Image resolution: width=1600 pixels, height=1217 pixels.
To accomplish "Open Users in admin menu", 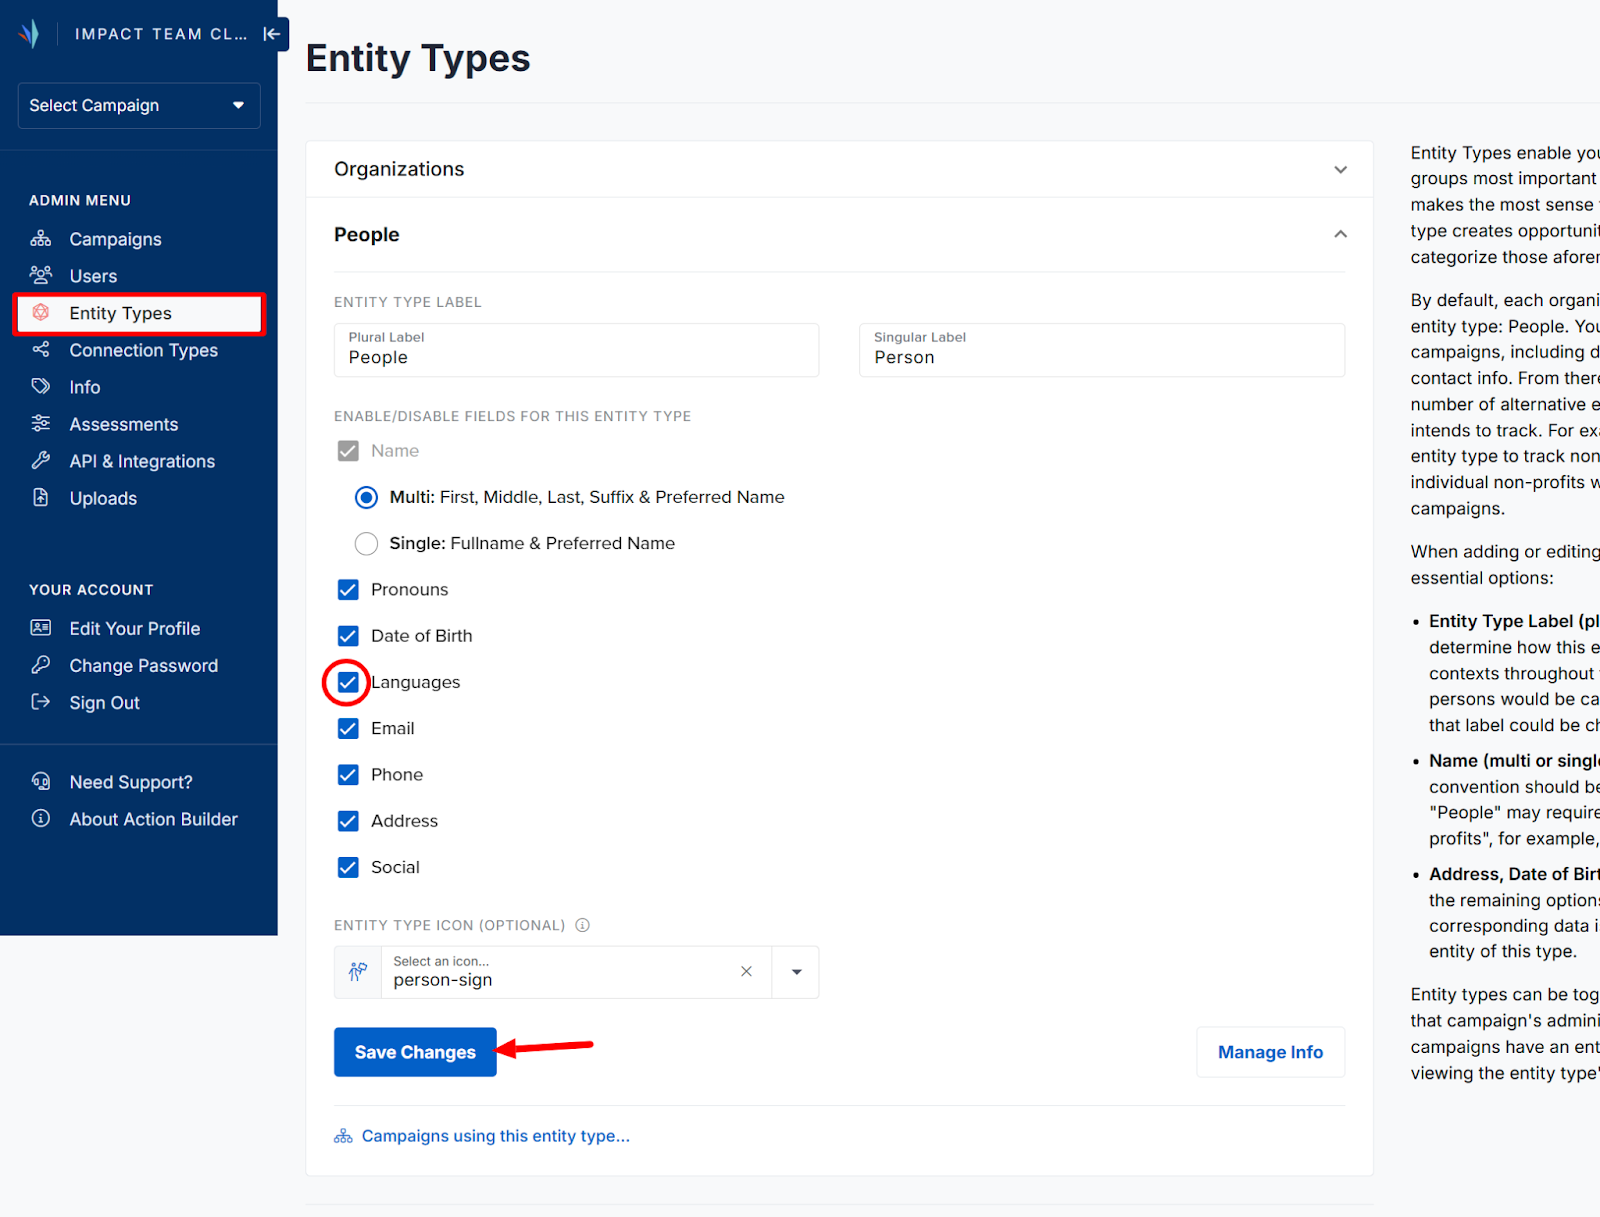I will 94,276.
